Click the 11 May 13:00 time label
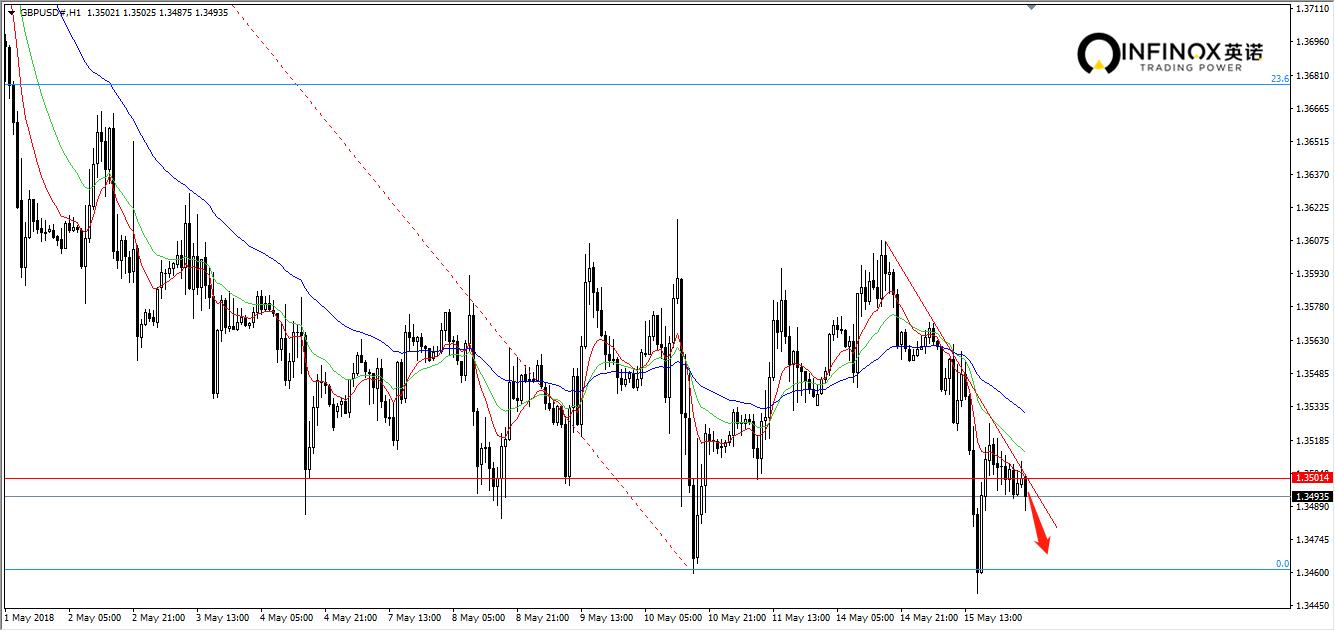This screenshot has height=631, width=1335. point(800,618)
